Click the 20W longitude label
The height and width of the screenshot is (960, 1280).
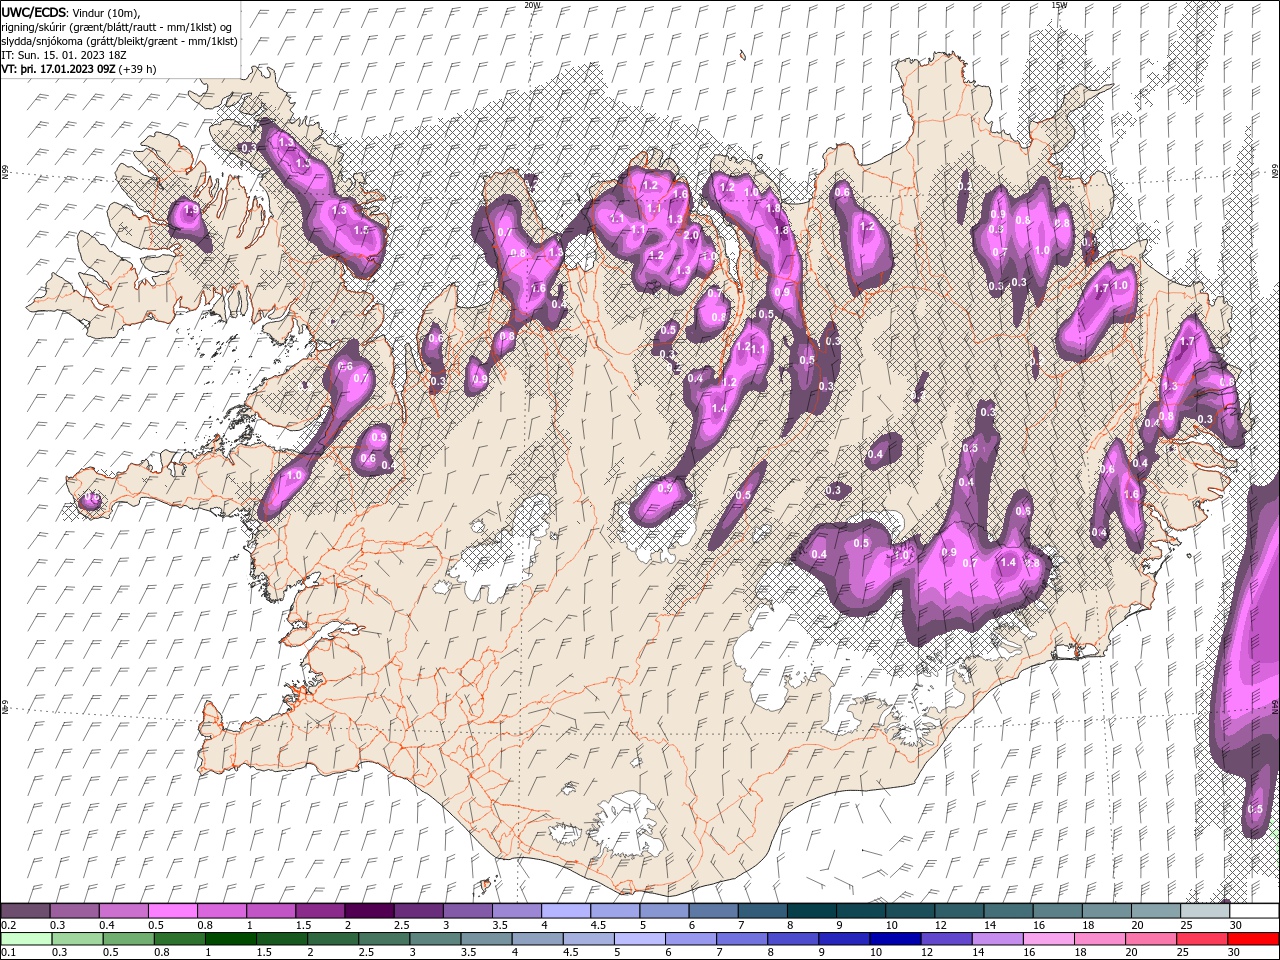click(x=532, y=5)
